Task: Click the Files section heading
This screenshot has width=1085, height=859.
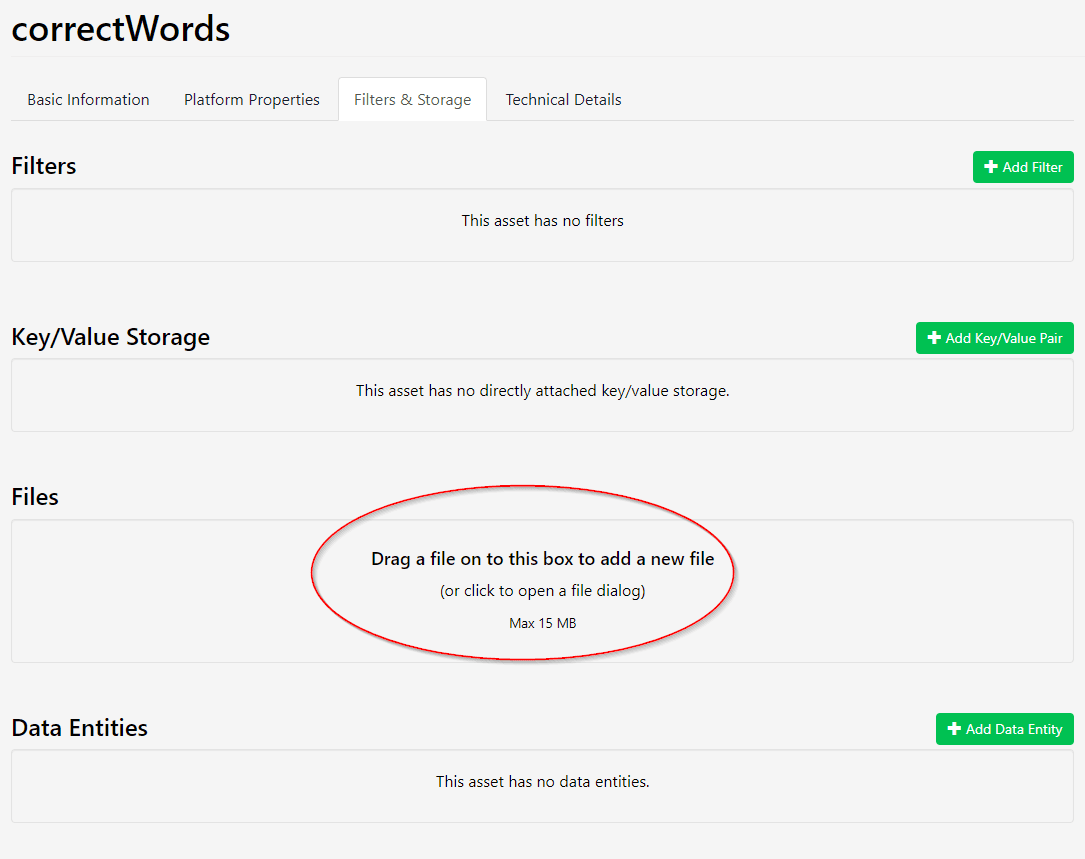Action: click(x=35, y=497)
